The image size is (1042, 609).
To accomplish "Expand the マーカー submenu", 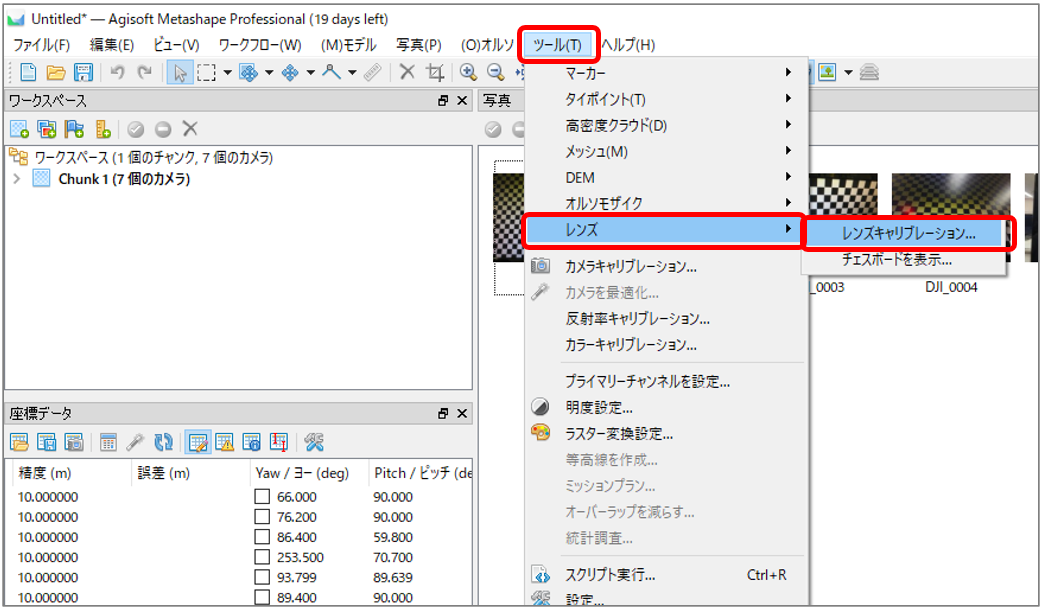I will [x=667, y=72].
